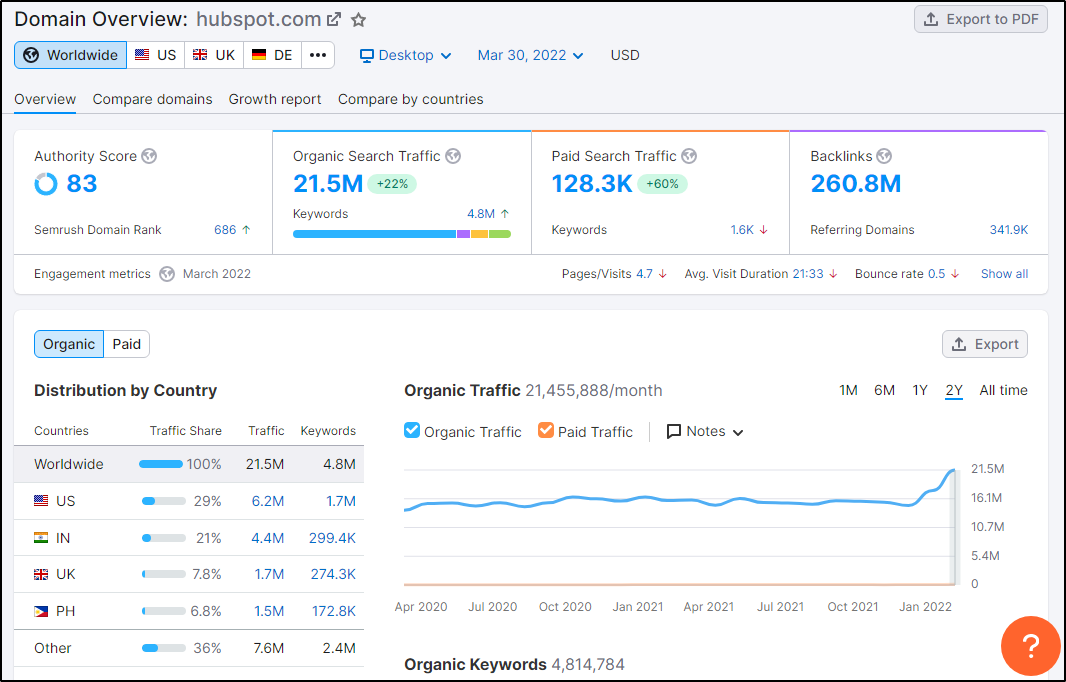Click the orange help question mark button

(x=1030, y=646)
